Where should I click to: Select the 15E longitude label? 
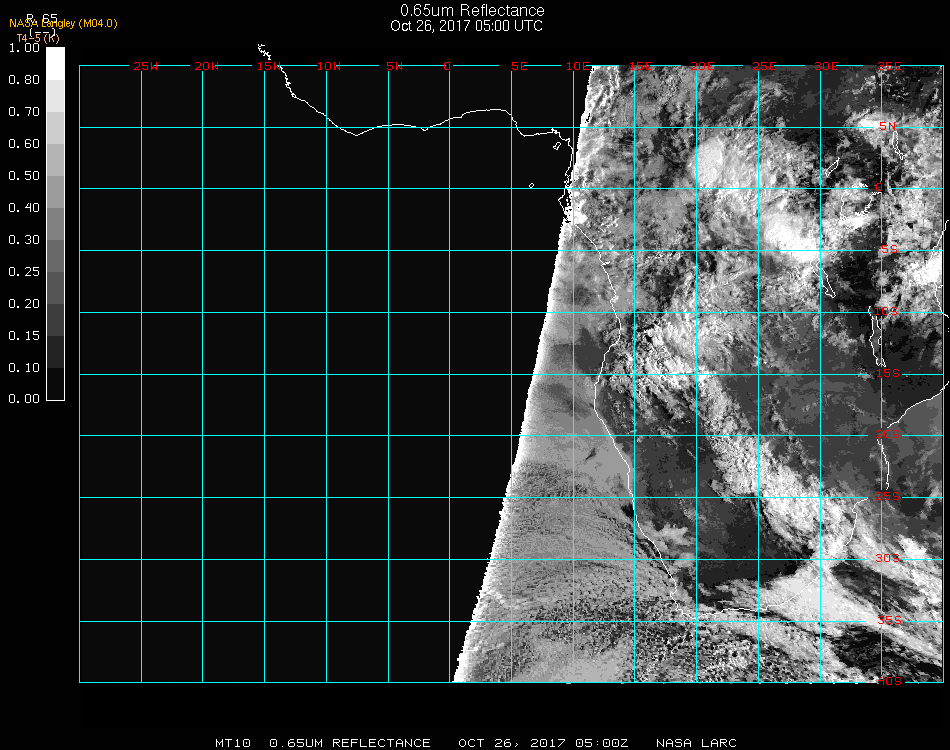coord(641,66)
